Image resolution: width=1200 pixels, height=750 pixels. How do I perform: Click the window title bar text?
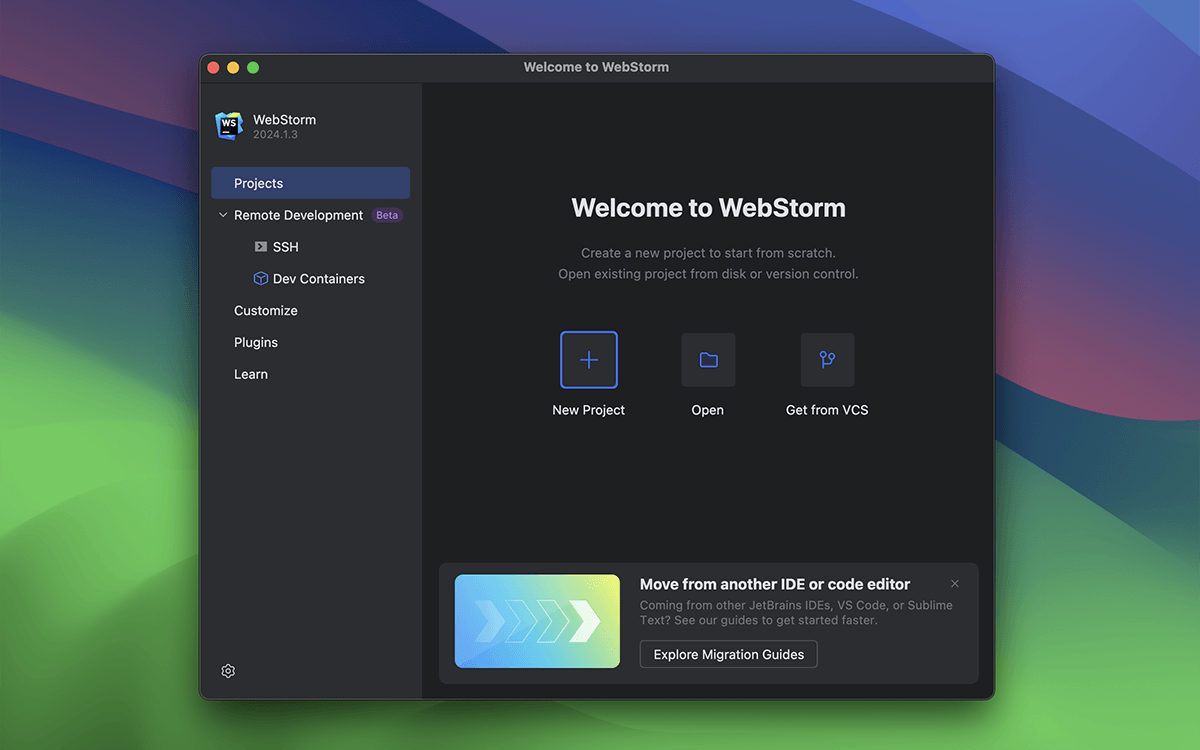click(596, 67)
